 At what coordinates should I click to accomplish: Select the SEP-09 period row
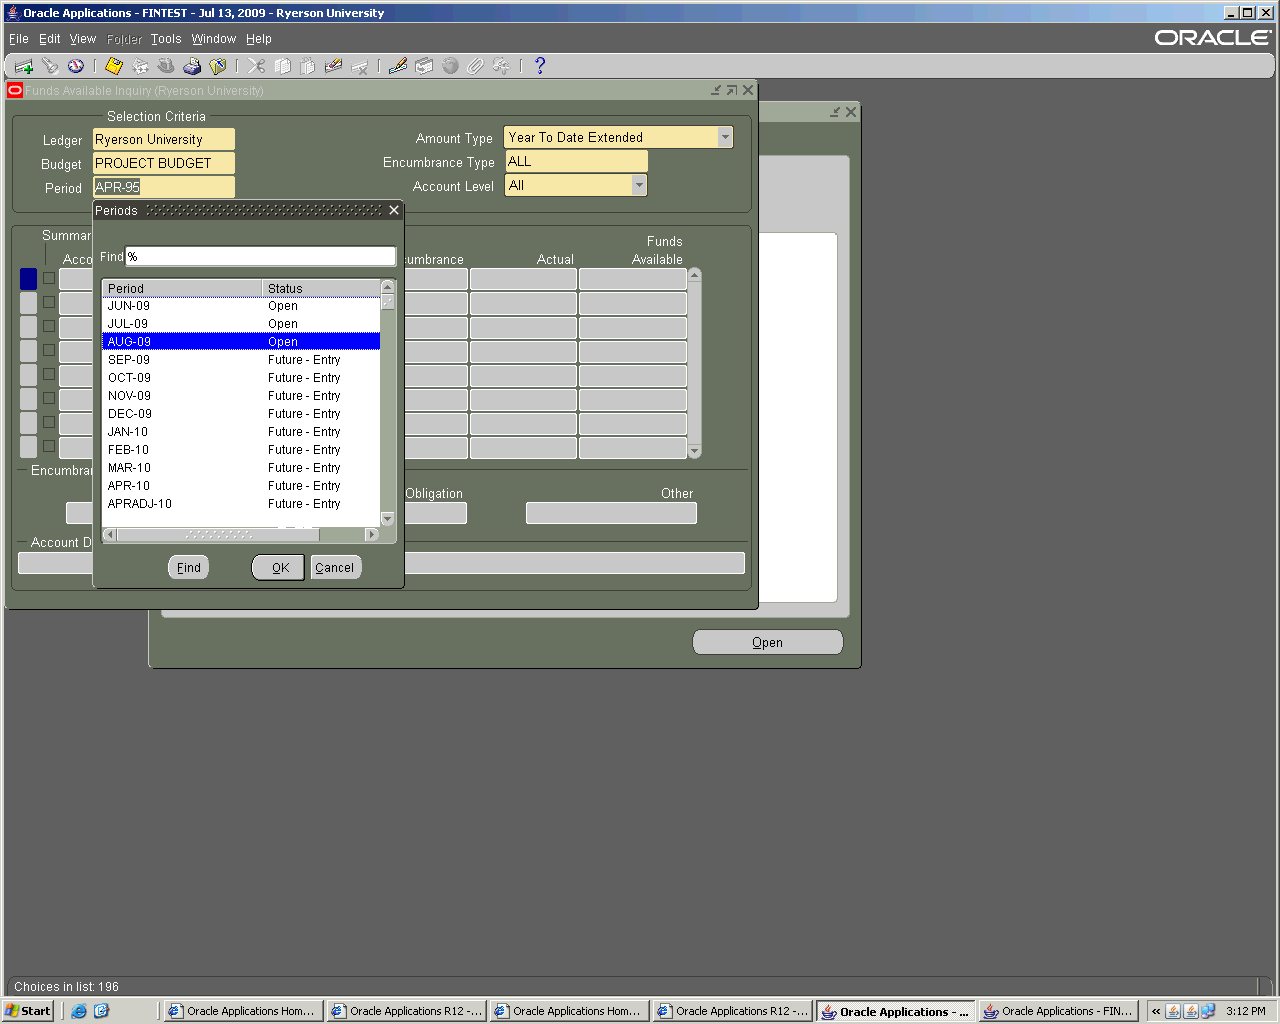pos(240,360)
